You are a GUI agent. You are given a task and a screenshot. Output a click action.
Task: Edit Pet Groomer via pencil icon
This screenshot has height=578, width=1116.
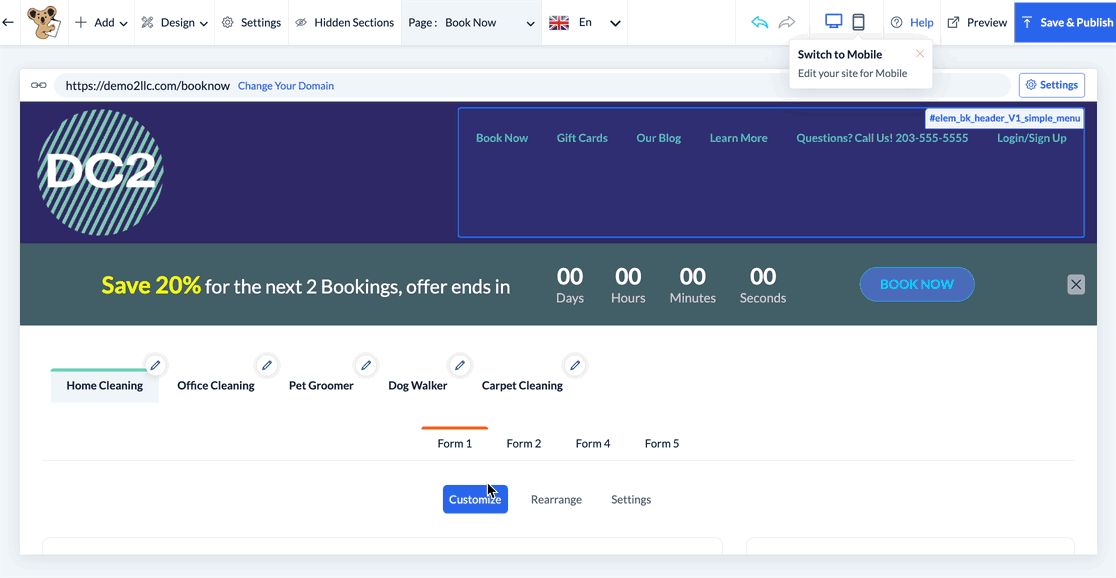coord(366,365)
